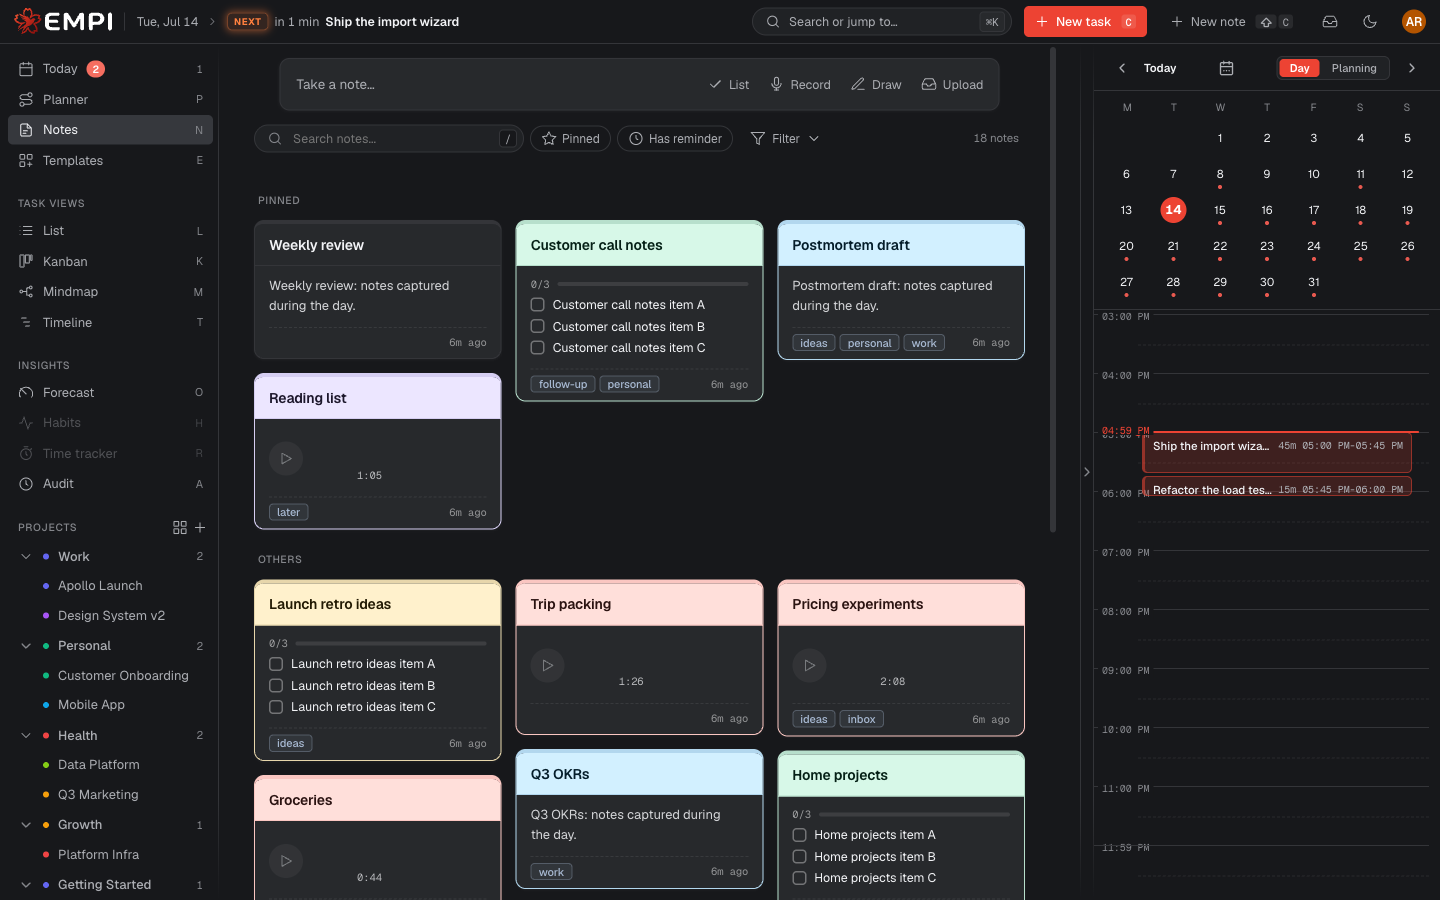Start a Draw note
The image size is (1440, 900).
(876, 85)
